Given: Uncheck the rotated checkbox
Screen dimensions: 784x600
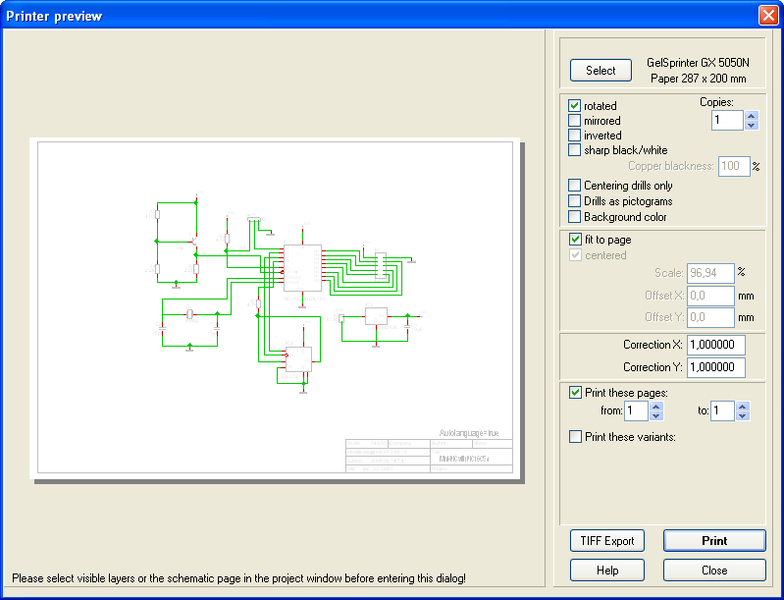Looking at the screenshot, I should pos(574,106).
